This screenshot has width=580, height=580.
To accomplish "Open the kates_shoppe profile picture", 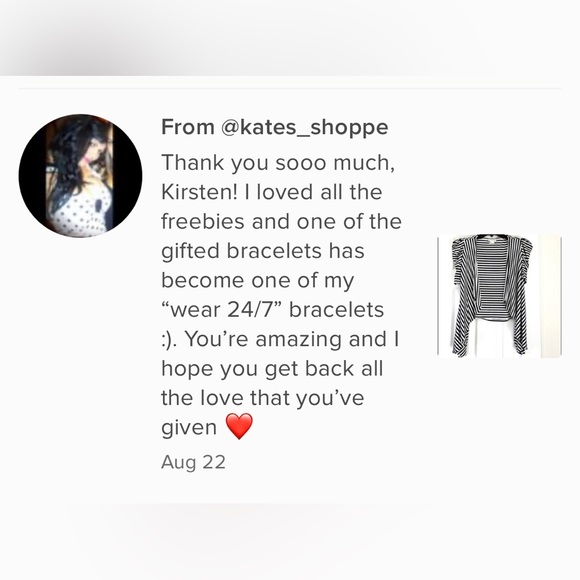I will (x=80, y=175).
